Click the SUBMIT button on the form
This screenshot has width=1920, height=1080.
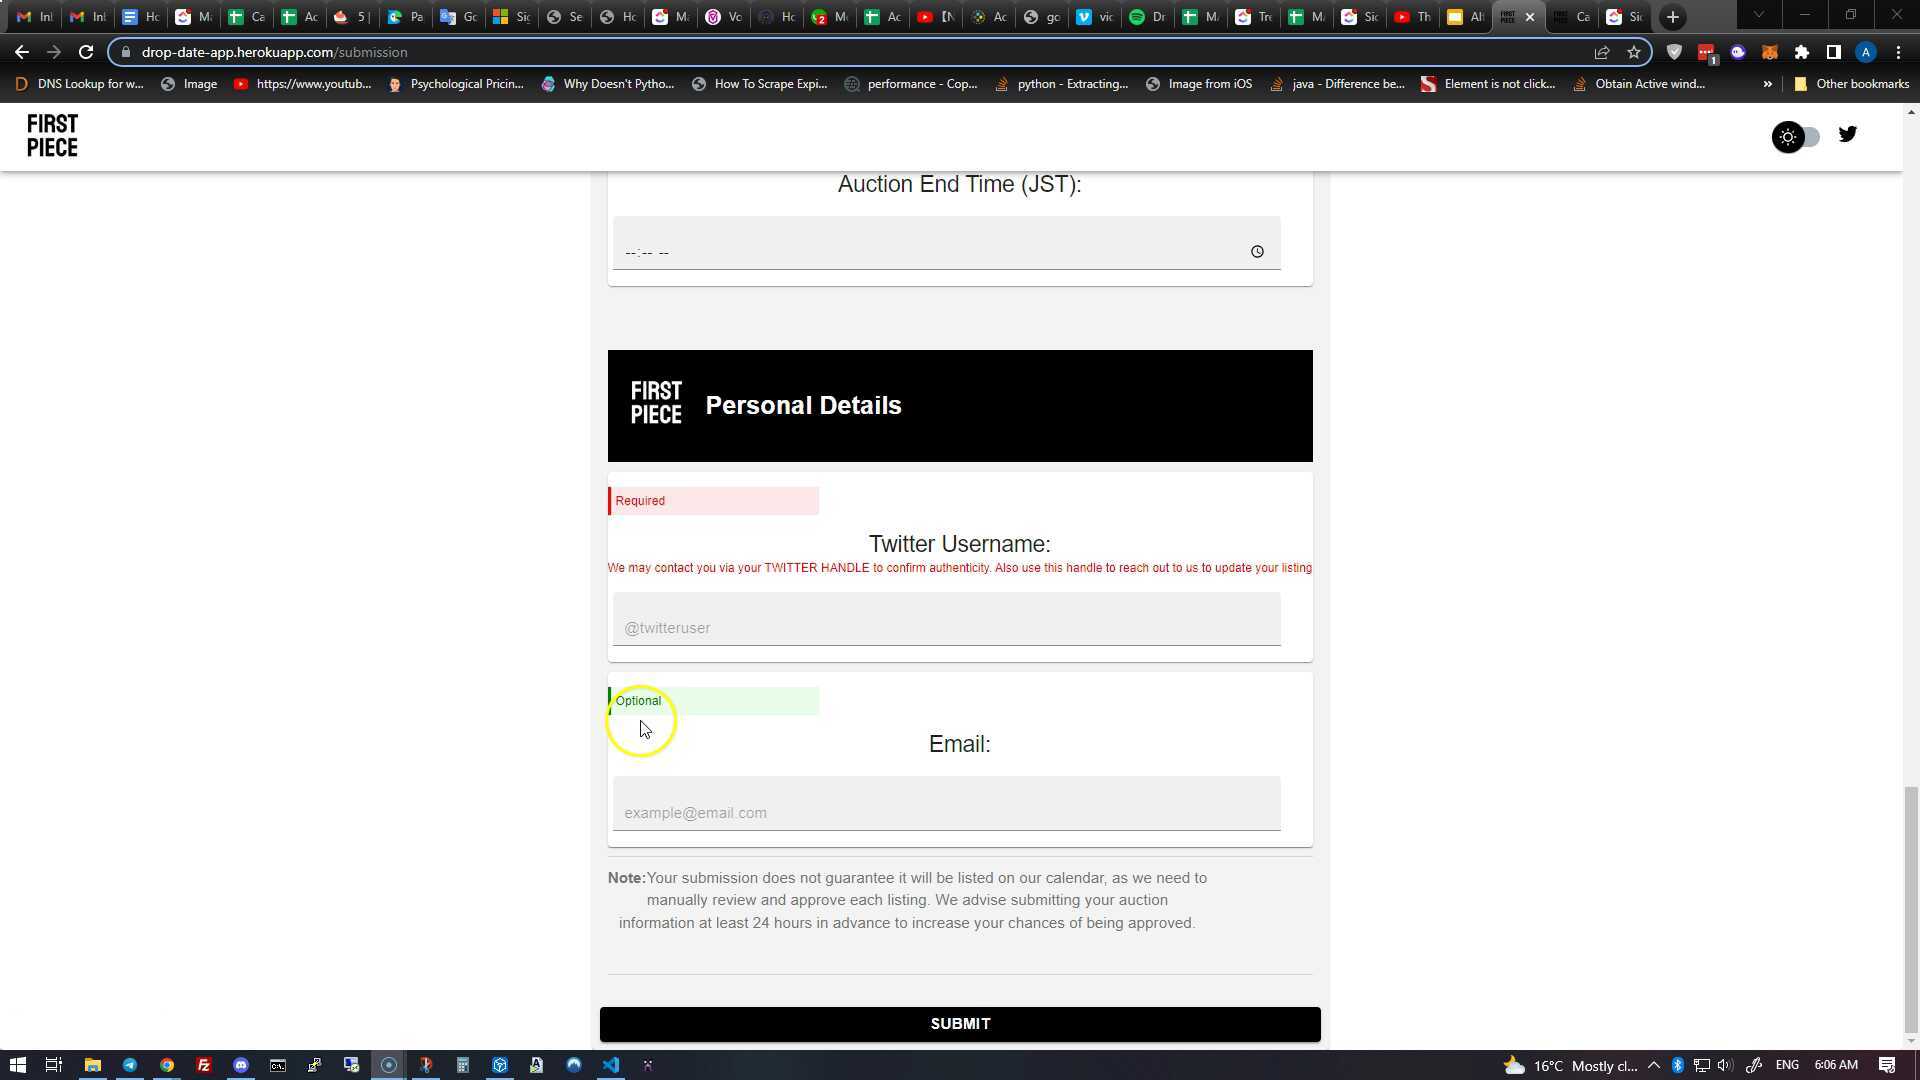click(959, 1023)
